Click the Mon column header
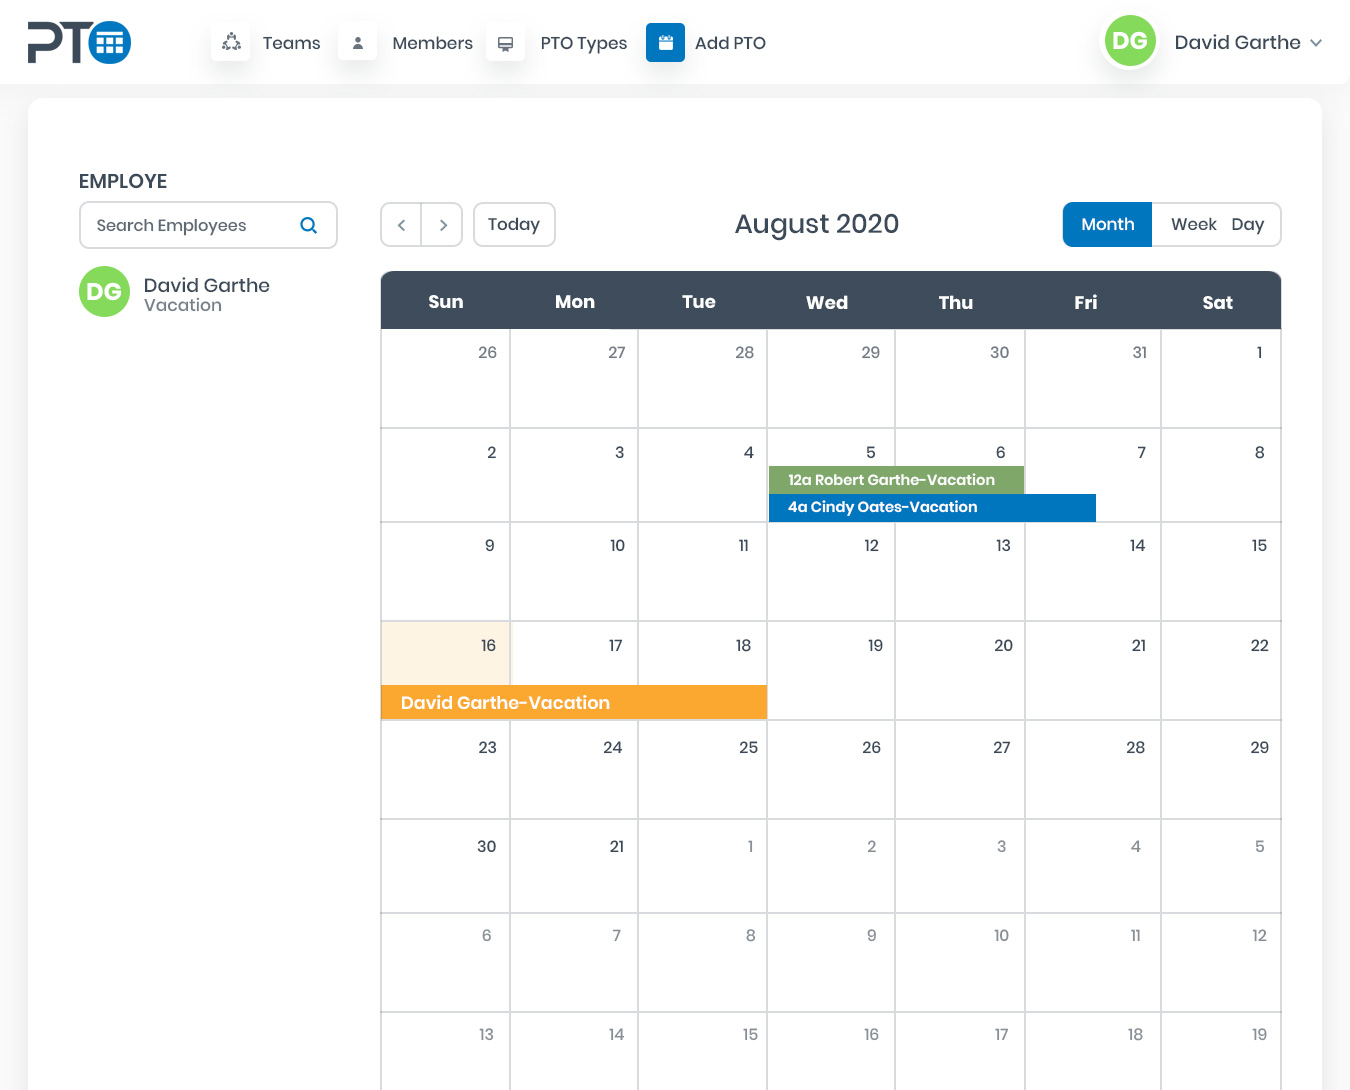Viewport: 1350px width, 1090px height. click(575, 302)
